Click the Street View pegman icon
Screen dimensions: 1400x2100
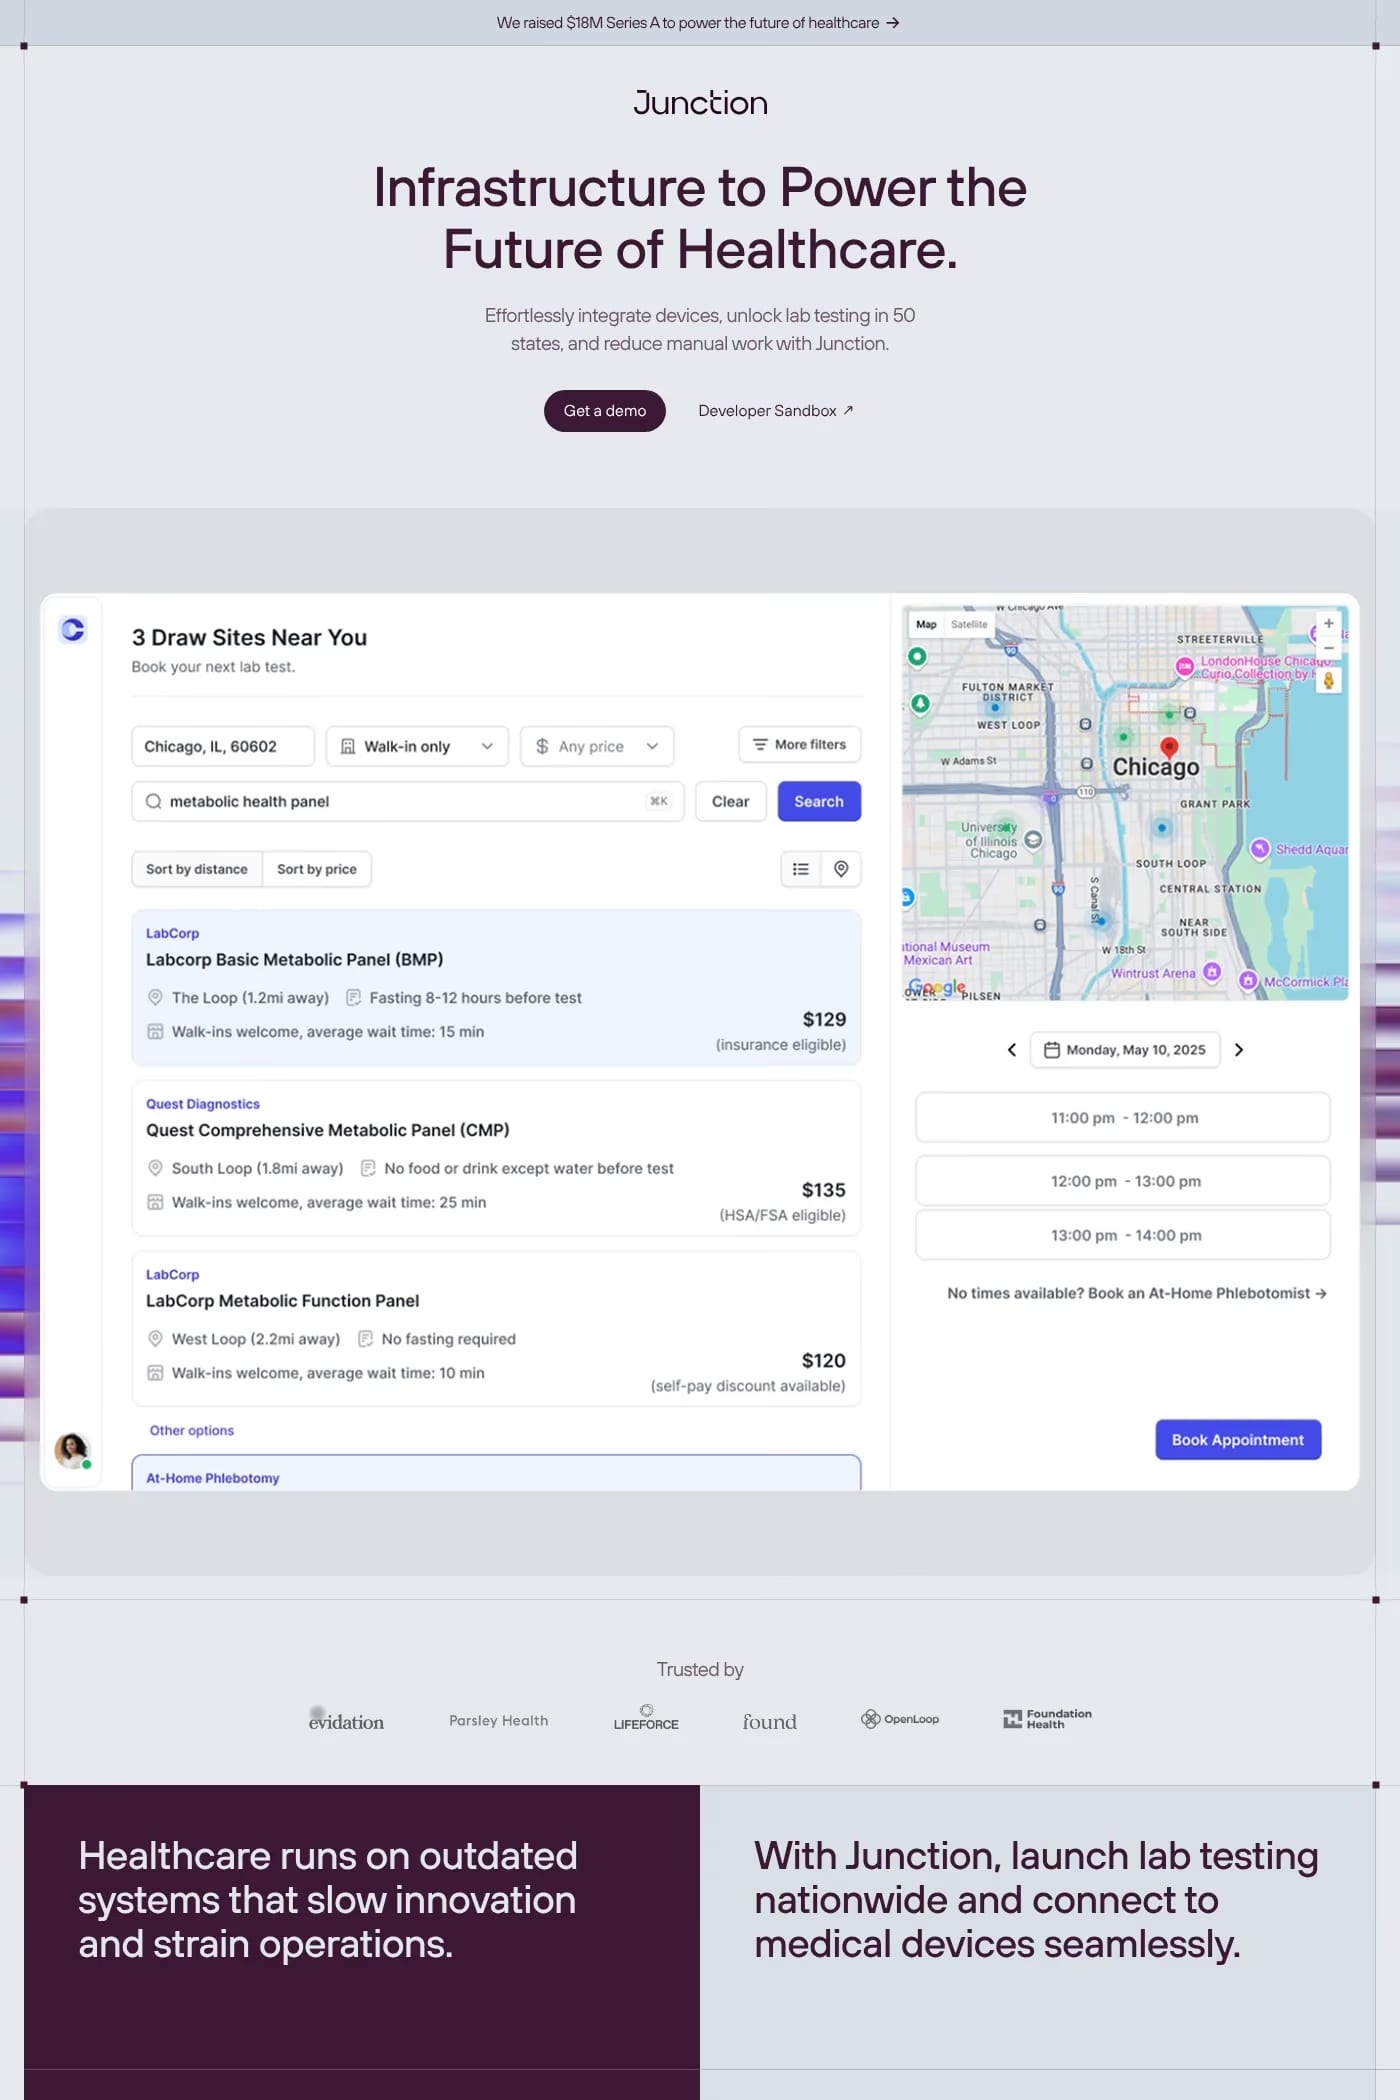[1328, 681]
